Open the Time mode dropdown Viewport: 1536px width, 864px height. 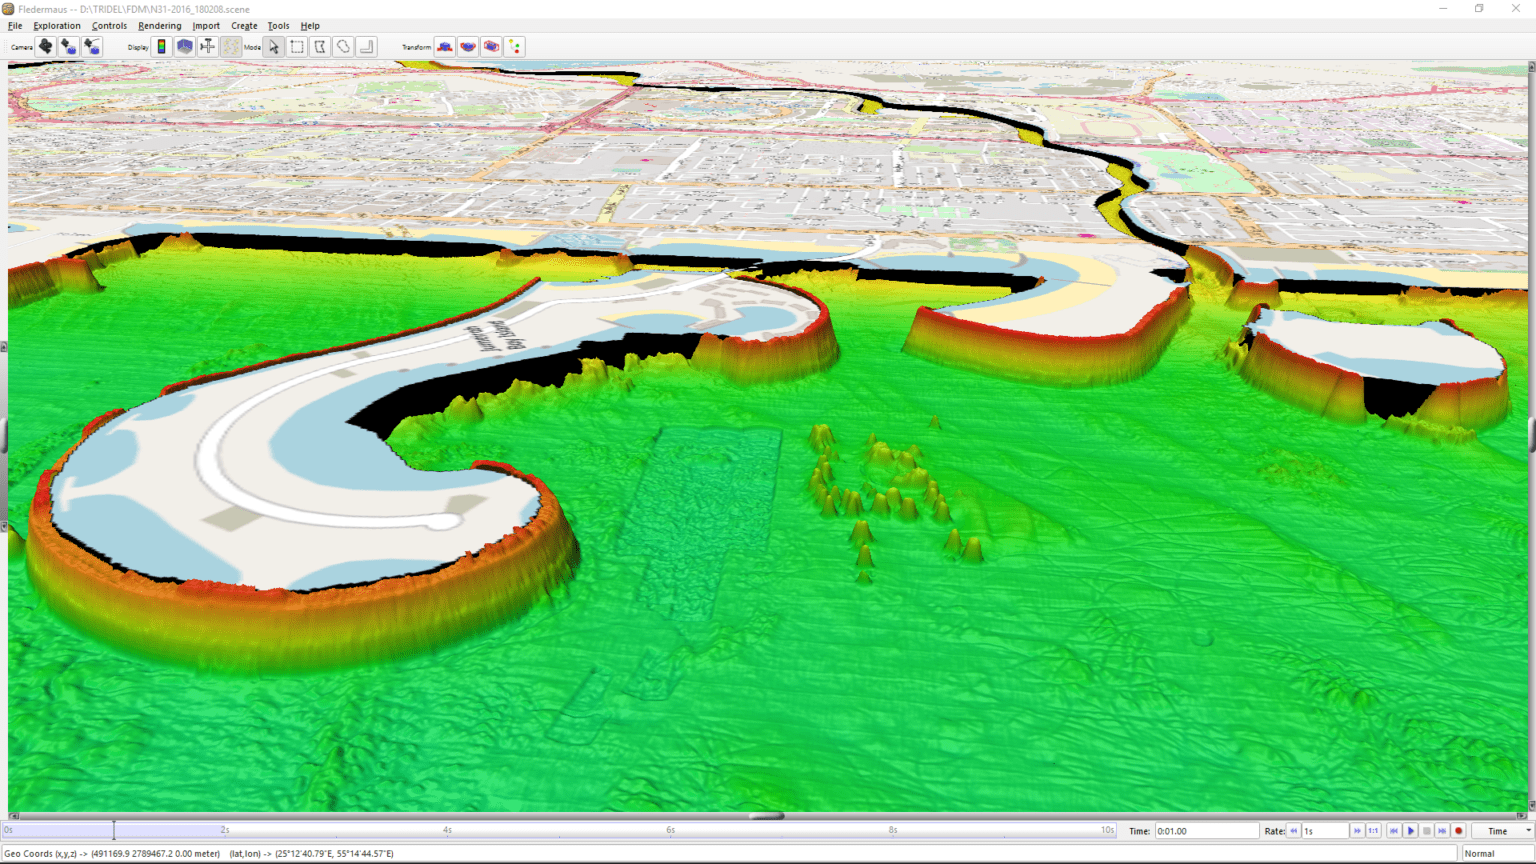click(1498, 831)
